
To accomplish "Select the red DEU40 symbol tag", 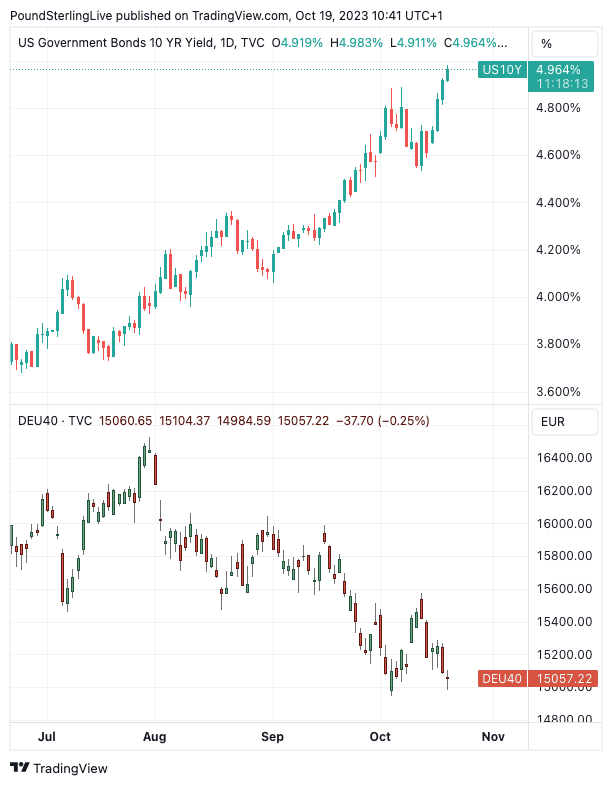I will pyautogui.click(x=502, y=679).
